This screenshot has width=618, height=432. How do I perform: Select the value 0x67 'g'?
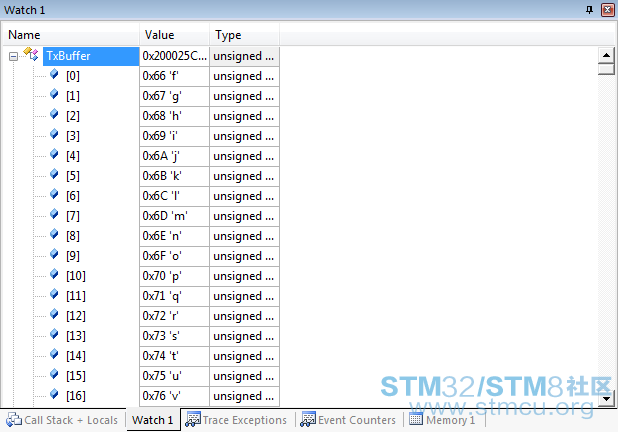pyautogui.click(x=174, y=96)
